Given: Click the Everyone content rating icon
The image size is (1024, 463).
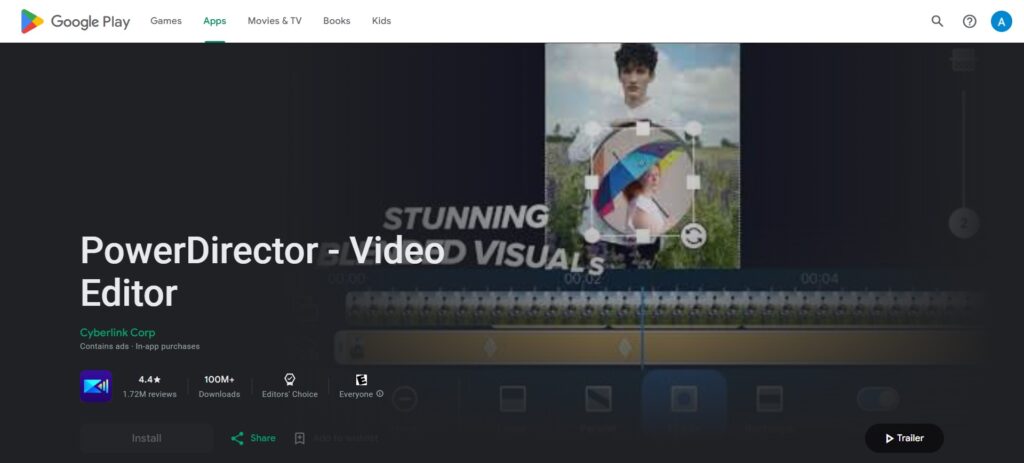Looking at the screenshot, I should pyautogui.click(x=361, y=379).
